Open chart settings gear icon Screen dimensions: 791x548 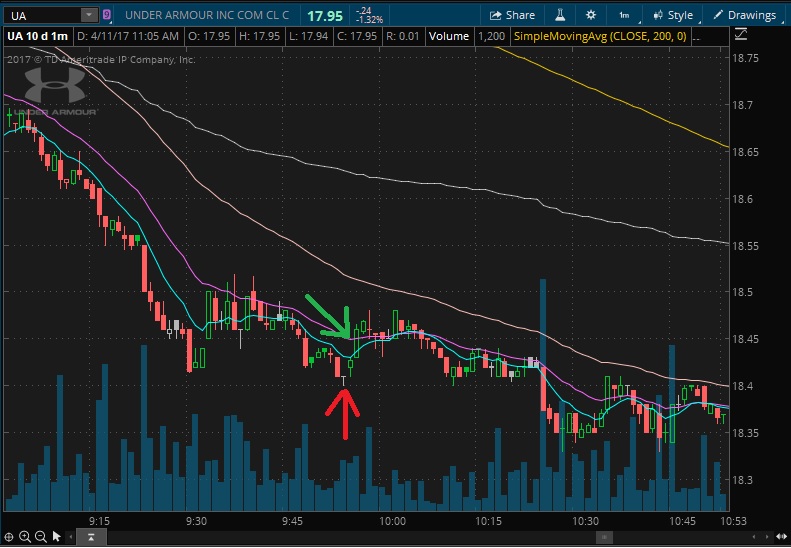coord(591,15)
